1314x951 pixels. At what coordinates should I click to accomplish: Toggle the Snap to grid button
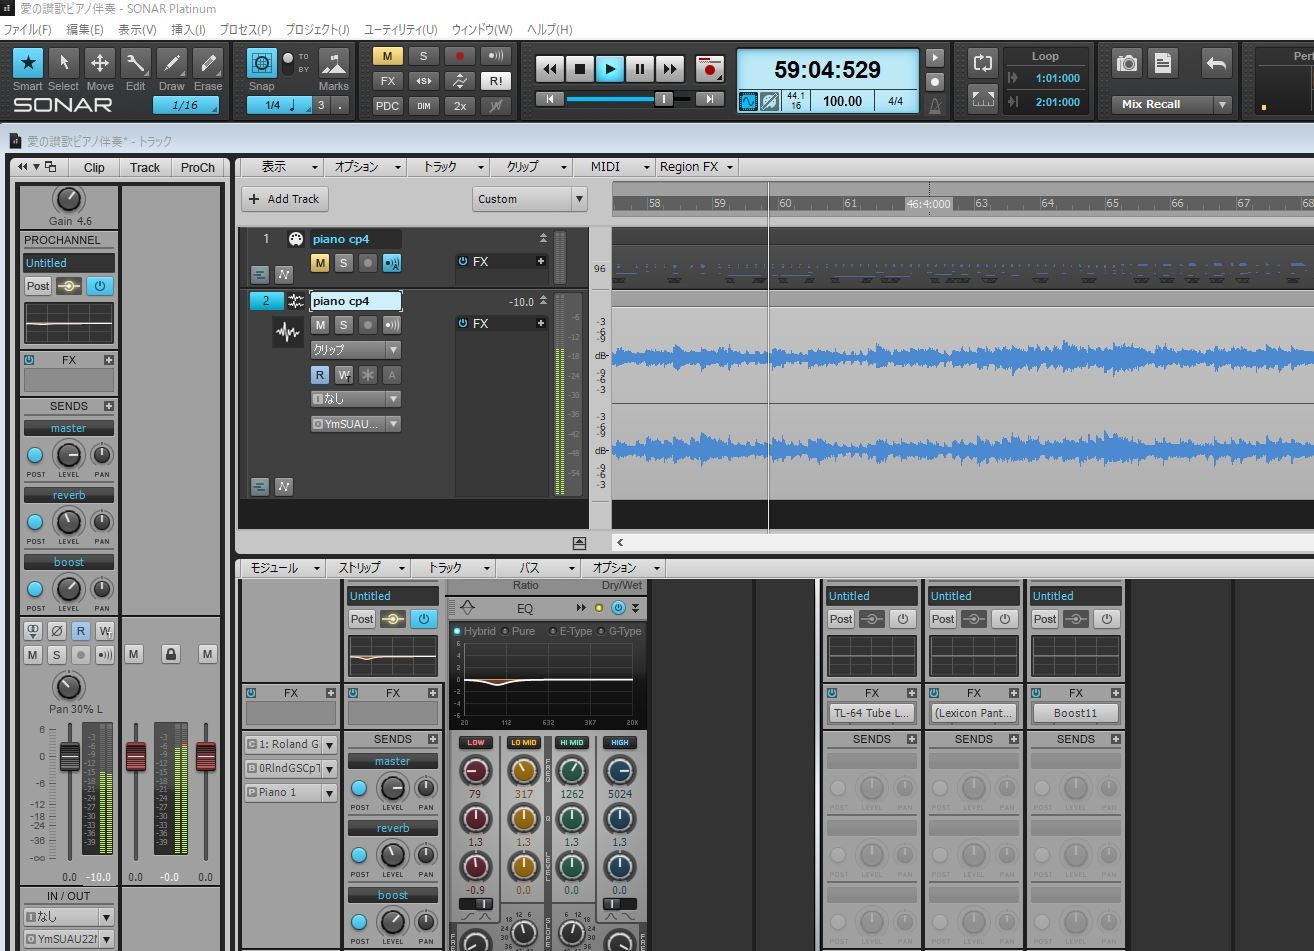tap(262, 63)
